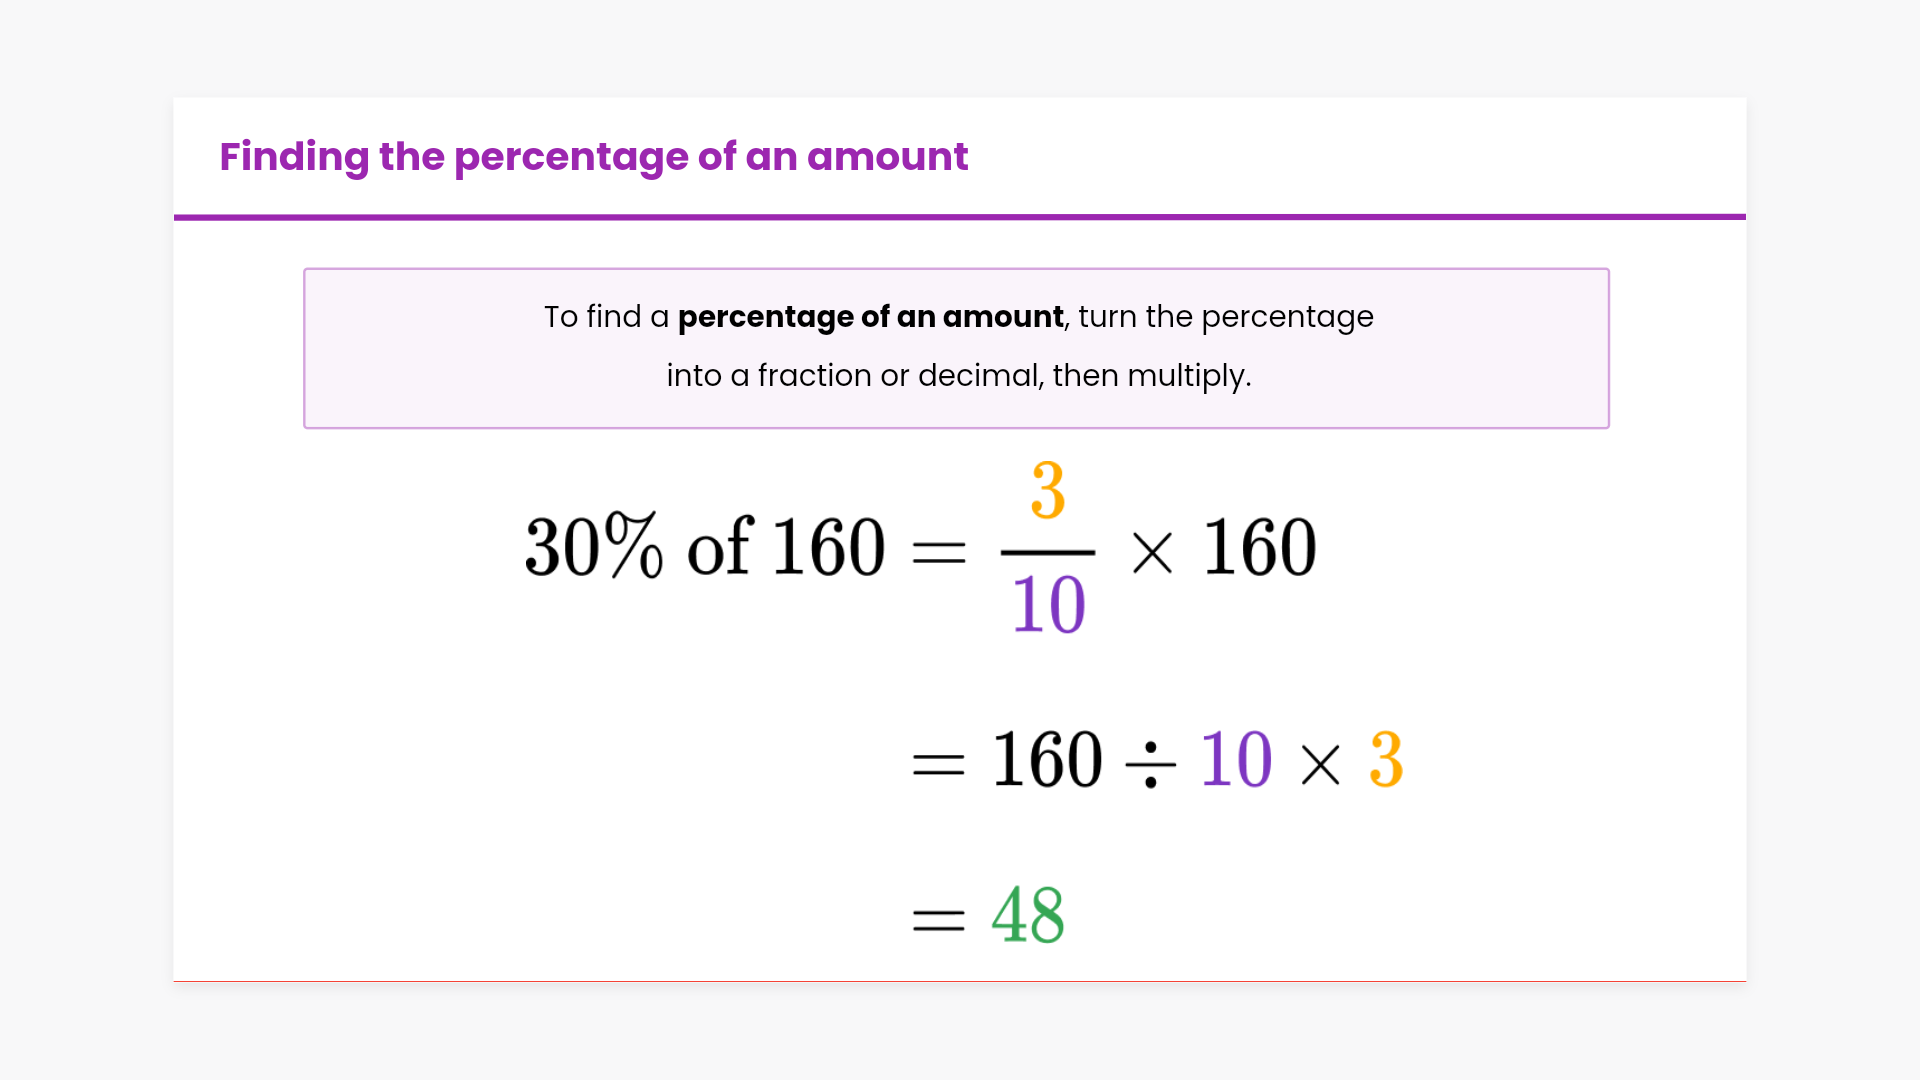The width and height of the screenshot is (1920, 1080).
Task: Click the purple denominator 10 in the fraction
Action: [1048, 605]
